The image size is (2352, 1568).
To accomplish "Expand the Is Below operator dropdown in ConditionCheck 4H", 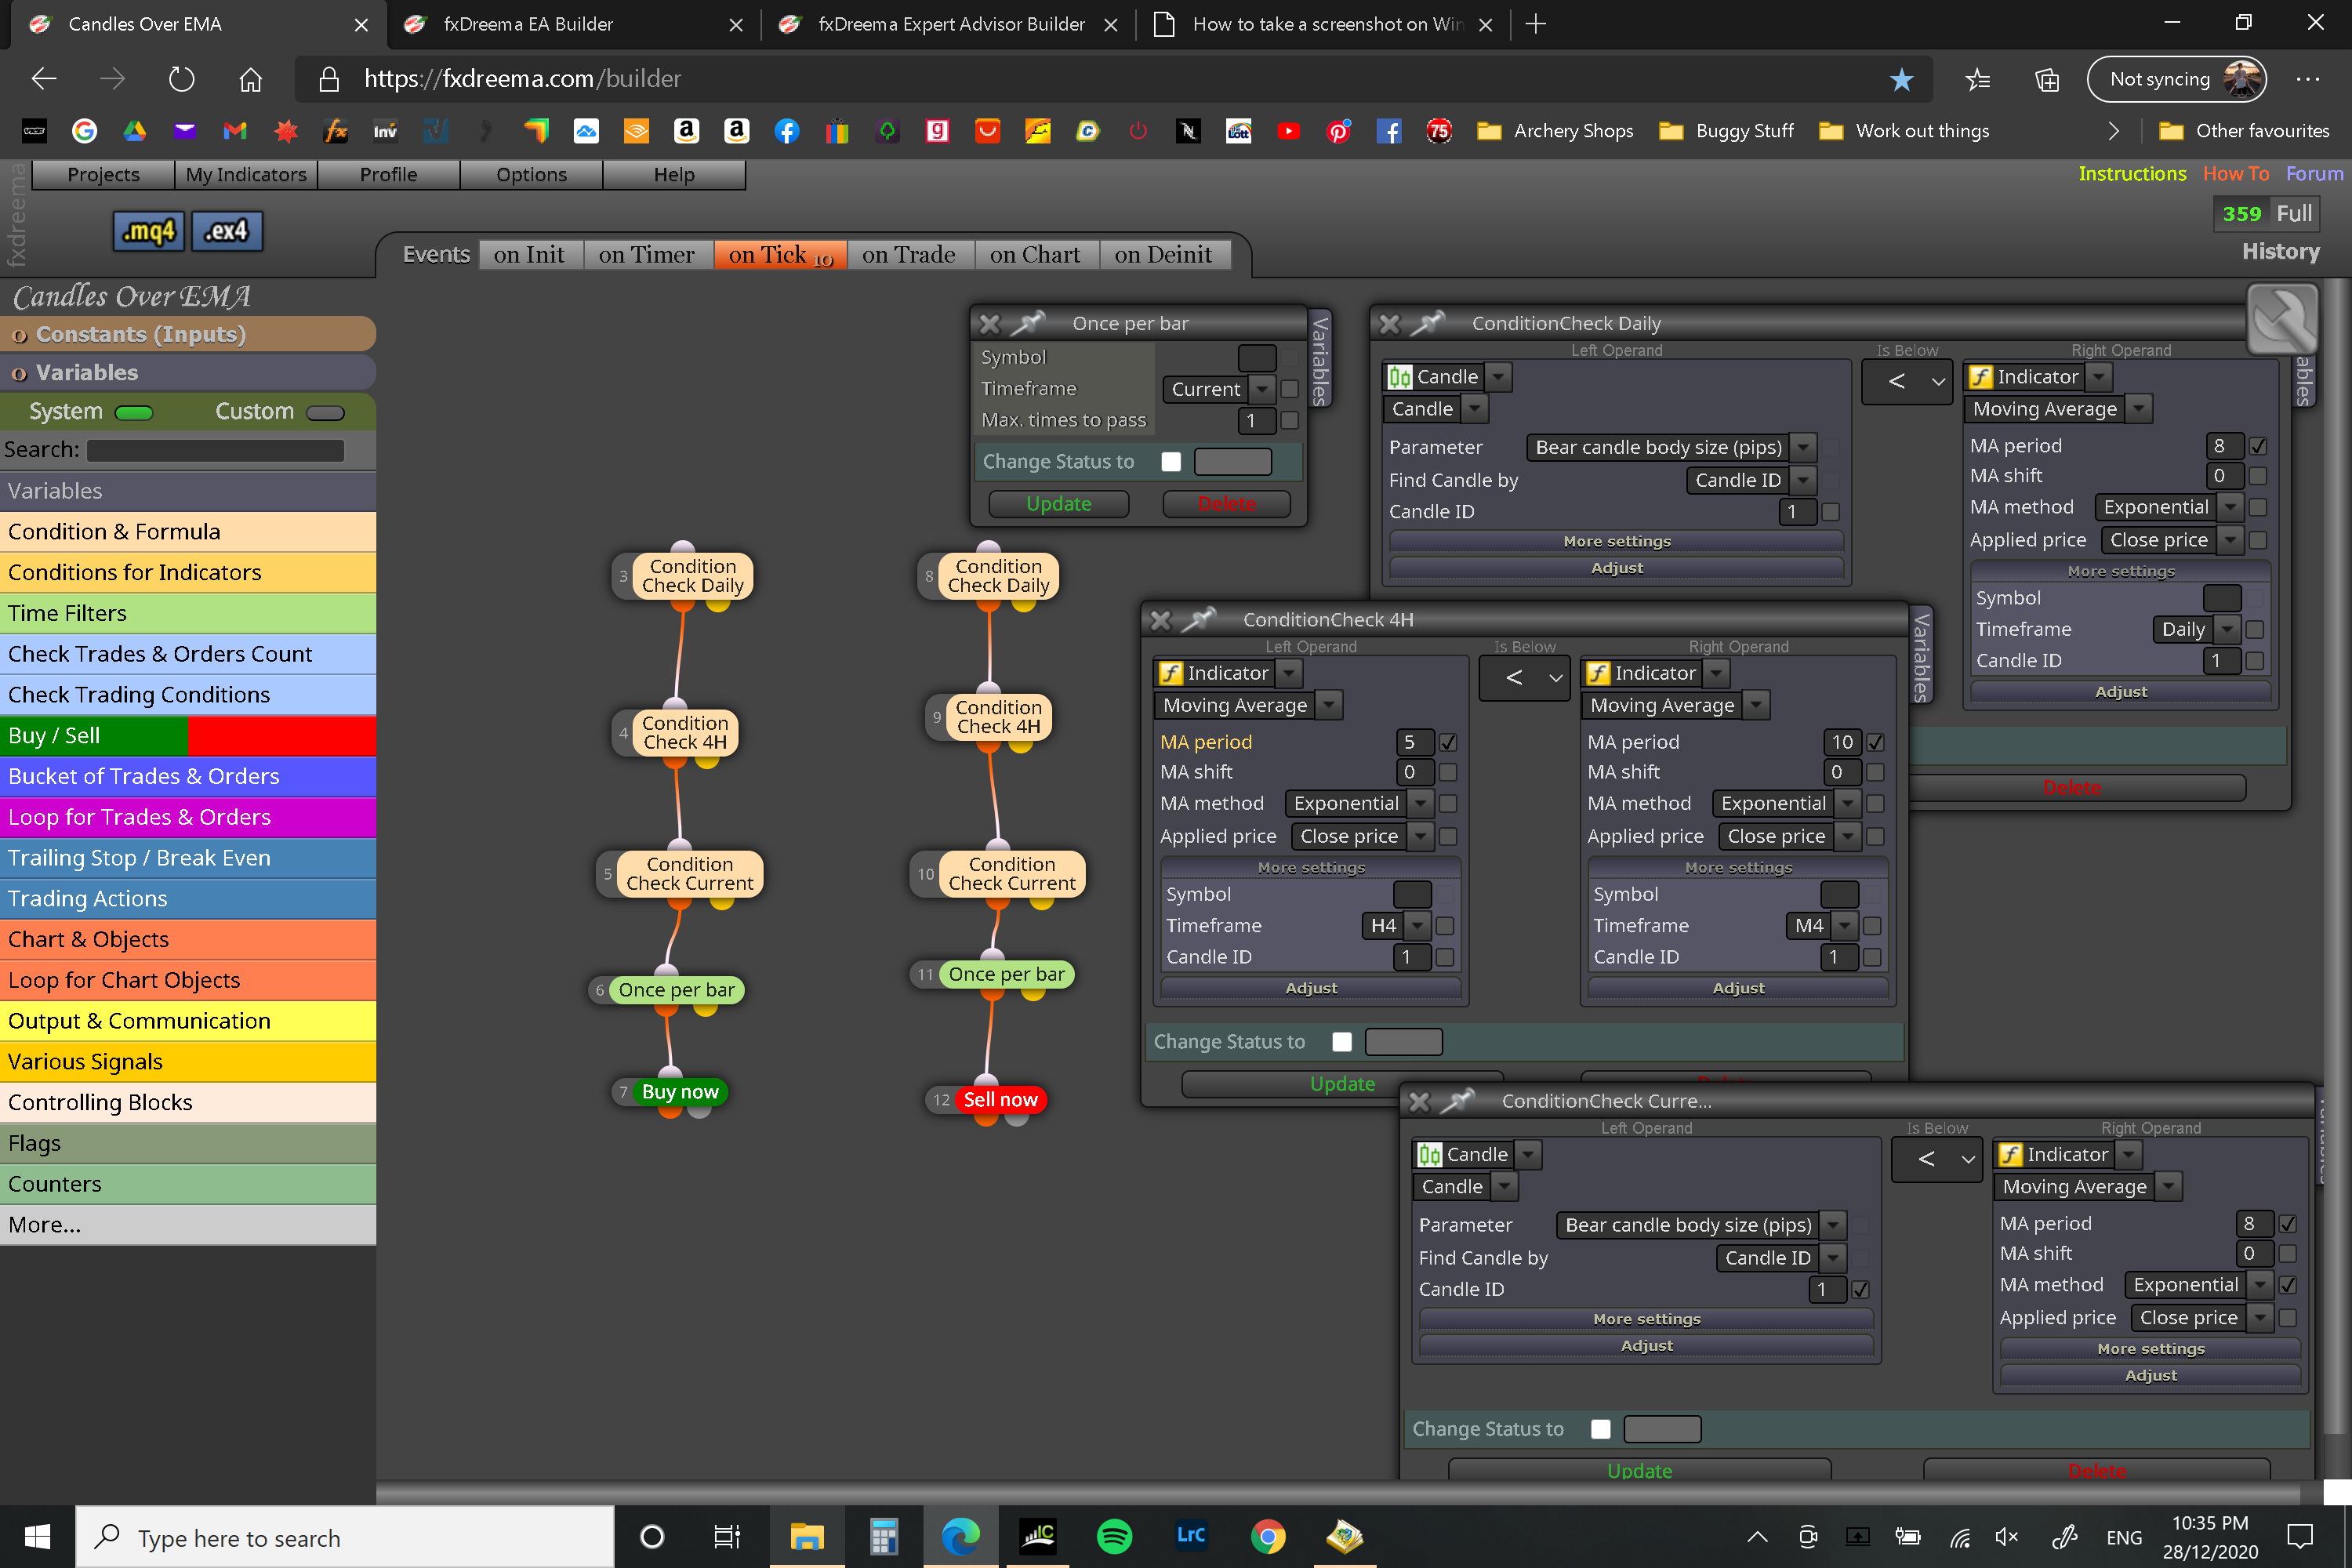I will click(x=1524, y=678).
